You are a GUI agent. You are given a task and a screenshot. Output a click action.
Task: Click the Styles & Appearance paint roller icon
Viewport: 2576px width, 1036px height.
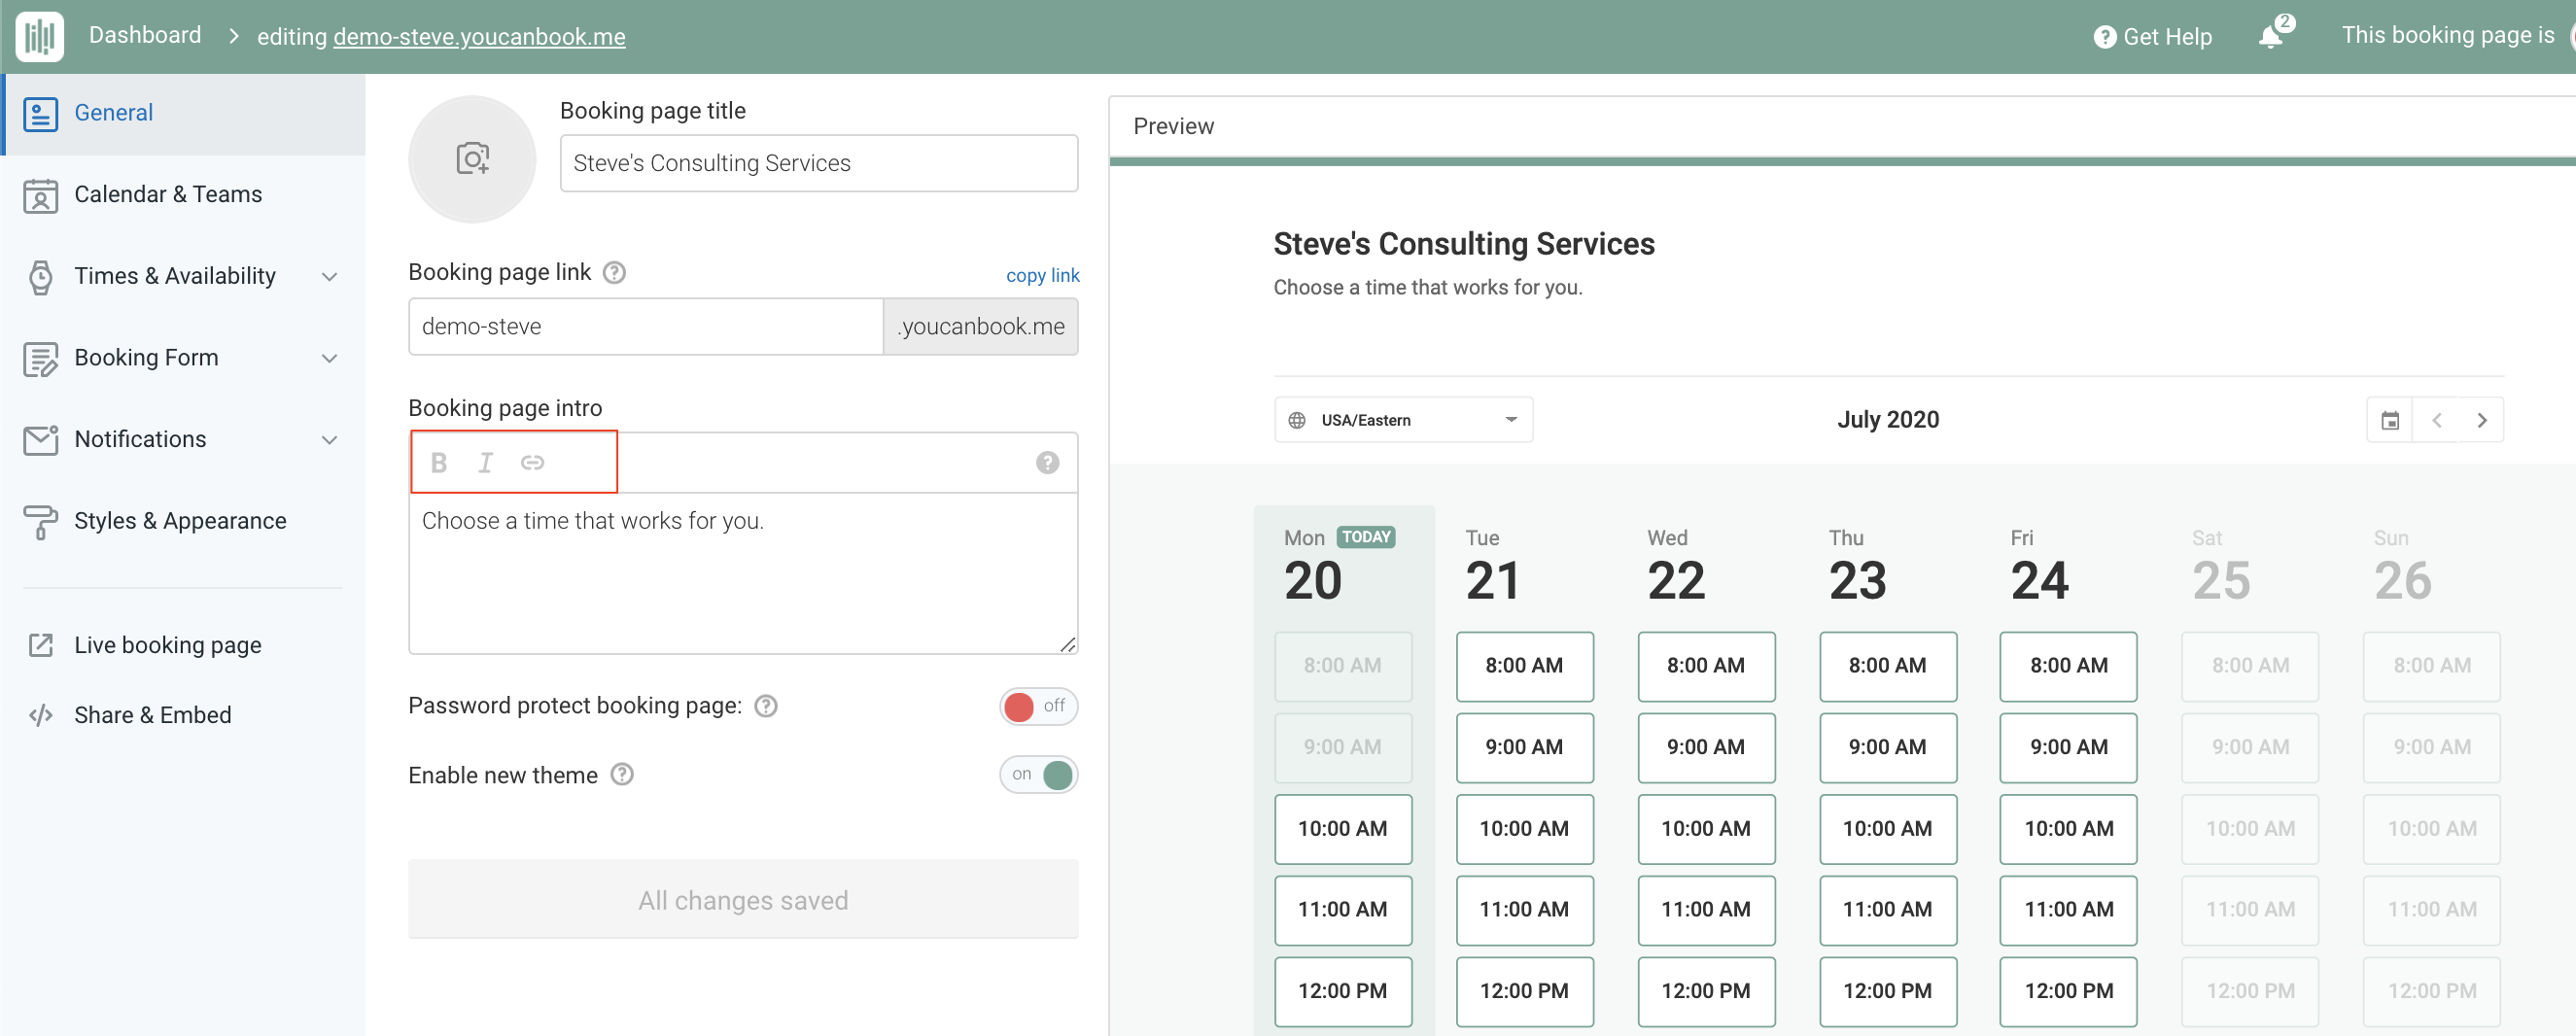tap(40, 521)
